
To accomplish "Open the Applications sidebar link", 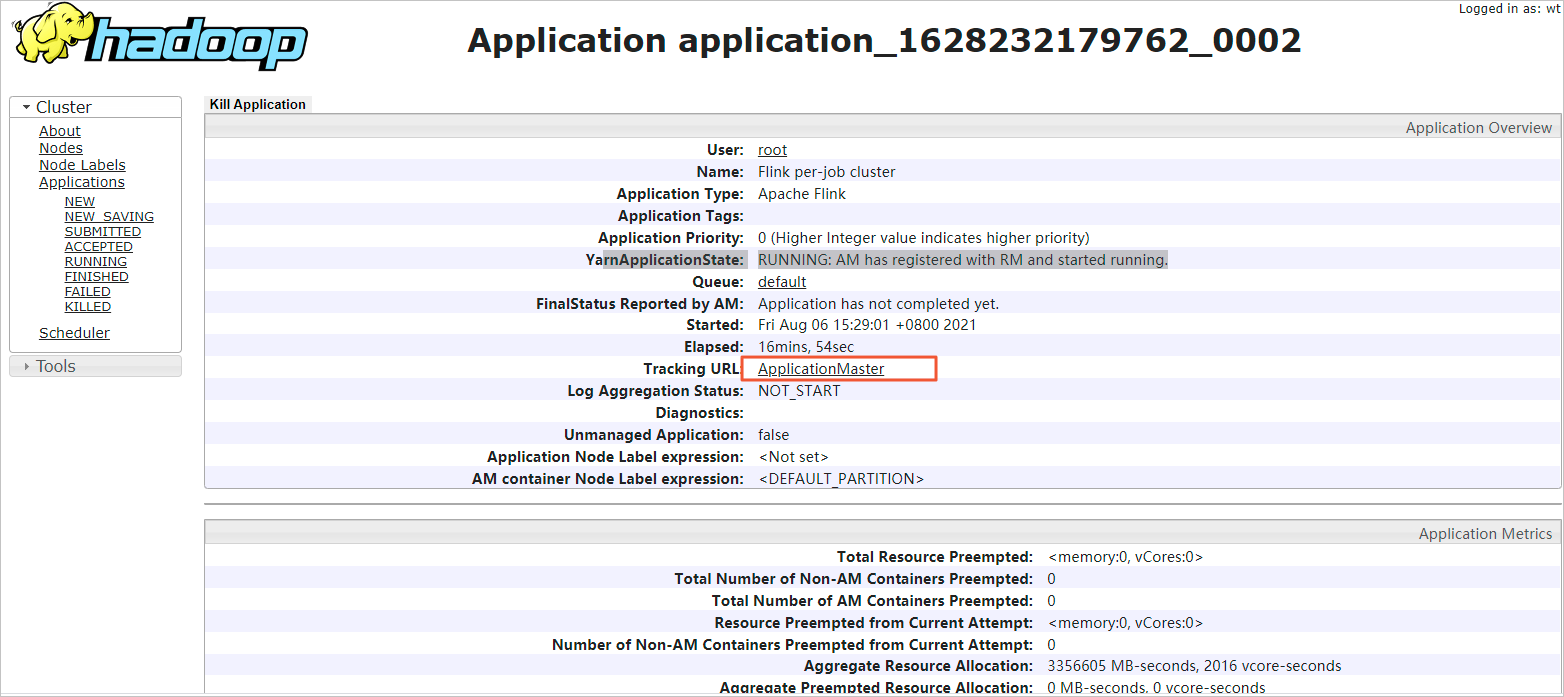I will (x=81, y=182).
